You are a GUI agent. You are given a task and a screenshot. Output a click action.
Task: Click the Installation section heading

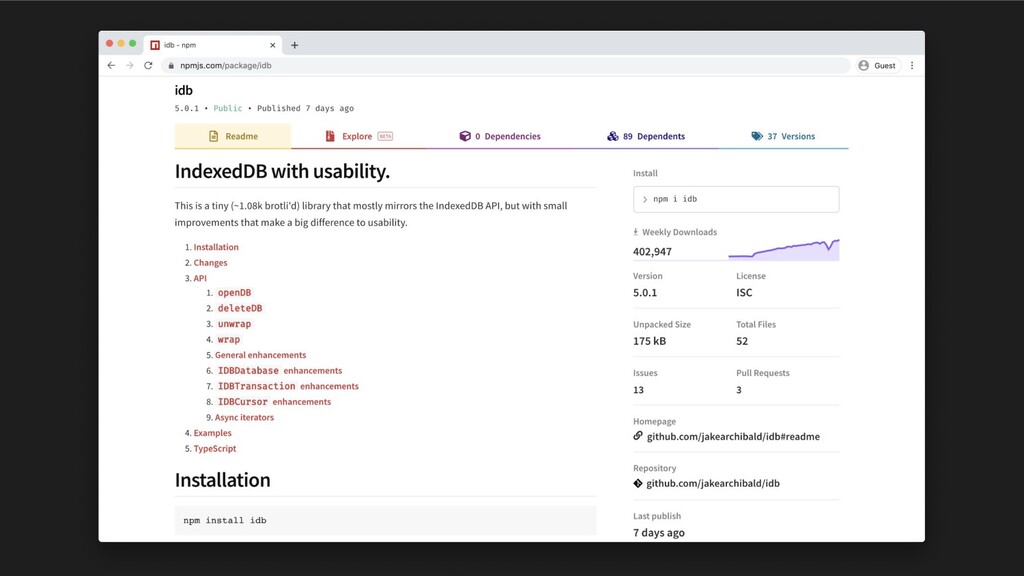tap(222, 480)
